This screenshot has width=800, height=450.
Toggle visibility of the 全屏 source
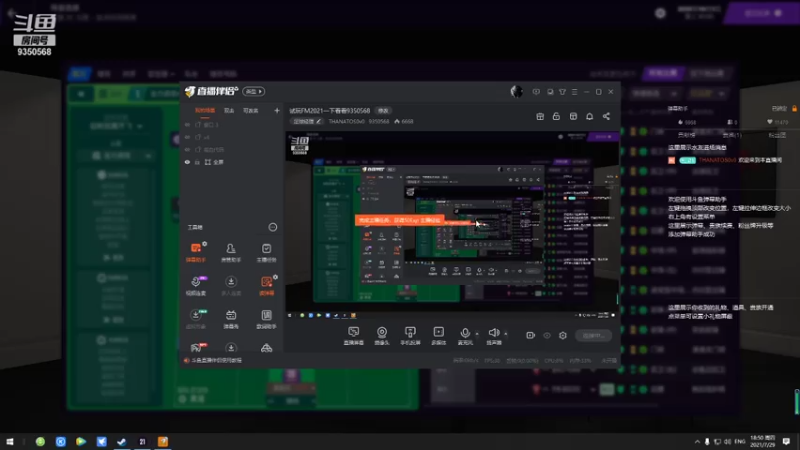tap(187, 162)
